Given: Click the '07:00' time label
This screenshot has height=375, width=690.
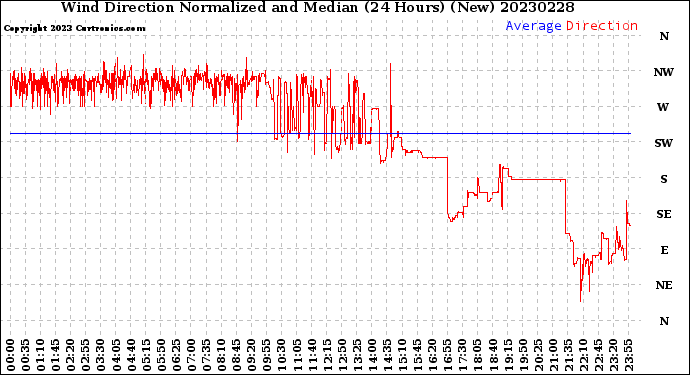Looking at the screenshot, I should (191, 355).
